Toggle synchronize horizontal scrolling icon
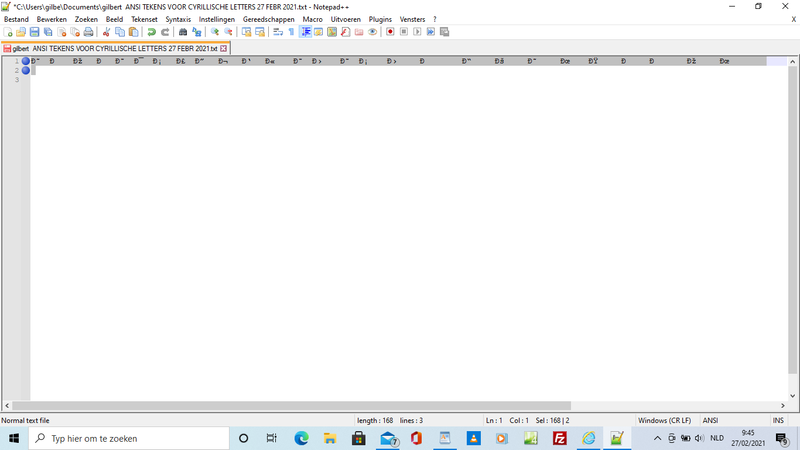 [260, 32]
